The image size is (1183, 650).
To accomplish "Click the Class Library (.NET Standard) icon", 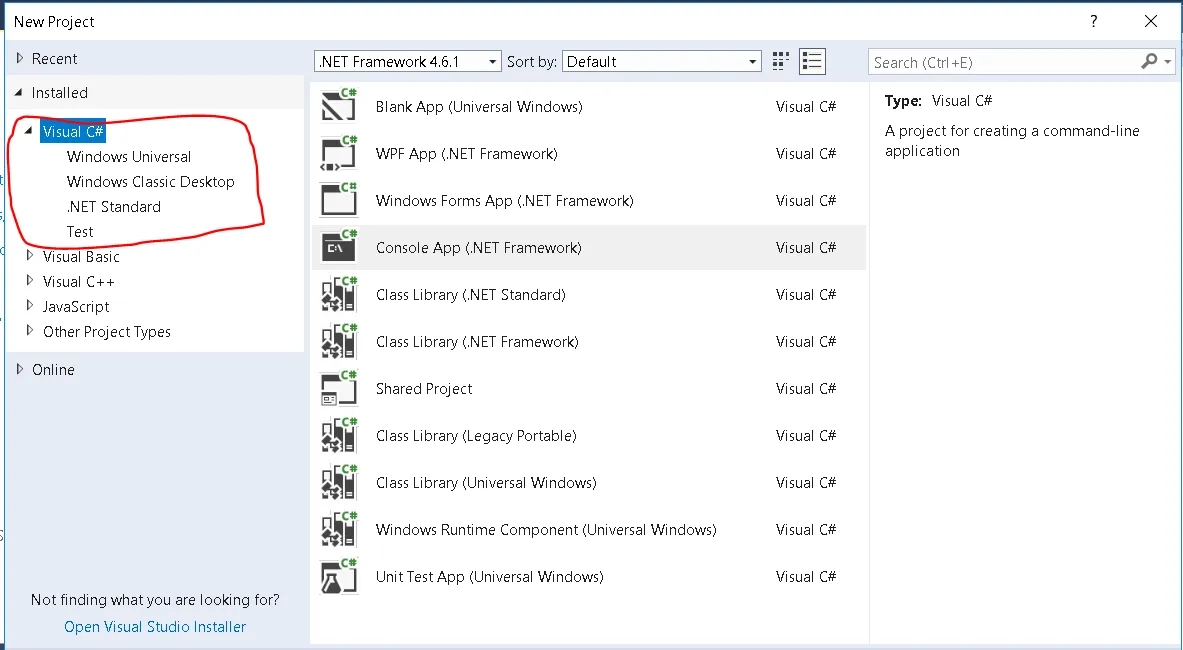I will pos(339,294).
